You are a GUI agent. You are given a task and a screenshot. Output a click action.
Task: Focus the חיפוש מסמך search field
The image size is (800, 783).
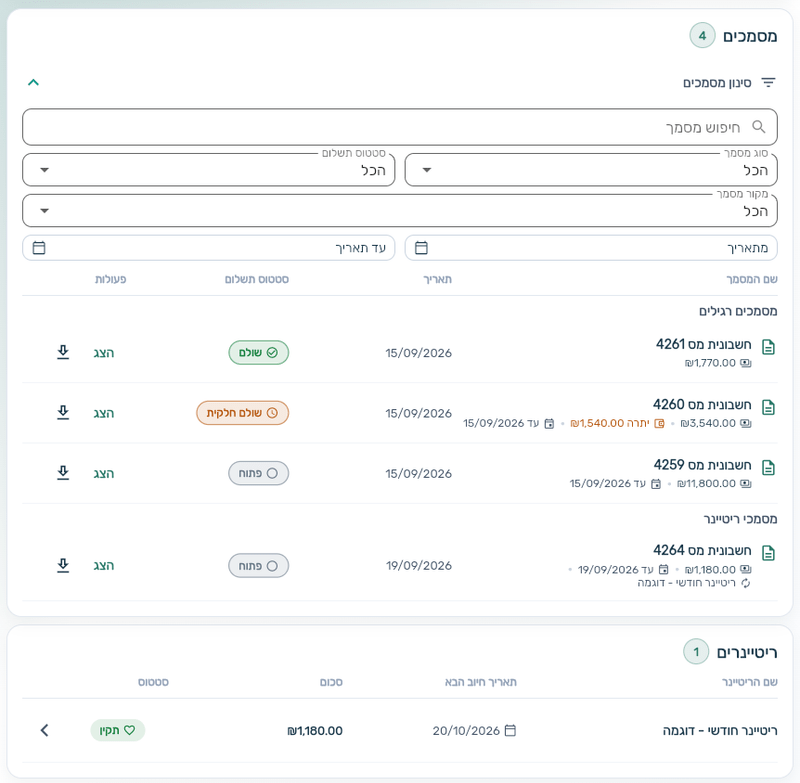pyautogui.click(x=400, y=127)
